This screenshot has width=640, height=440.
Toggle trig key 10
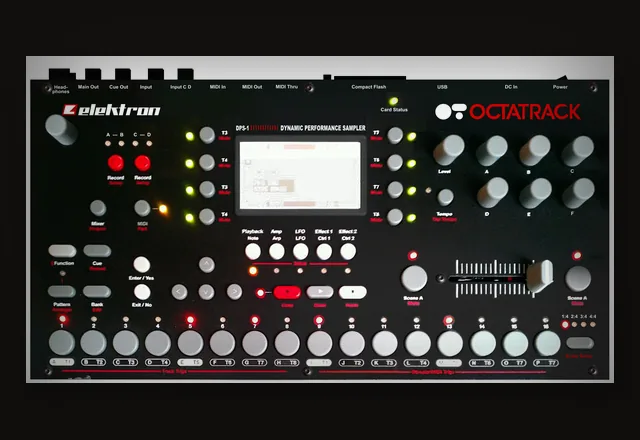tap(352, 343)
